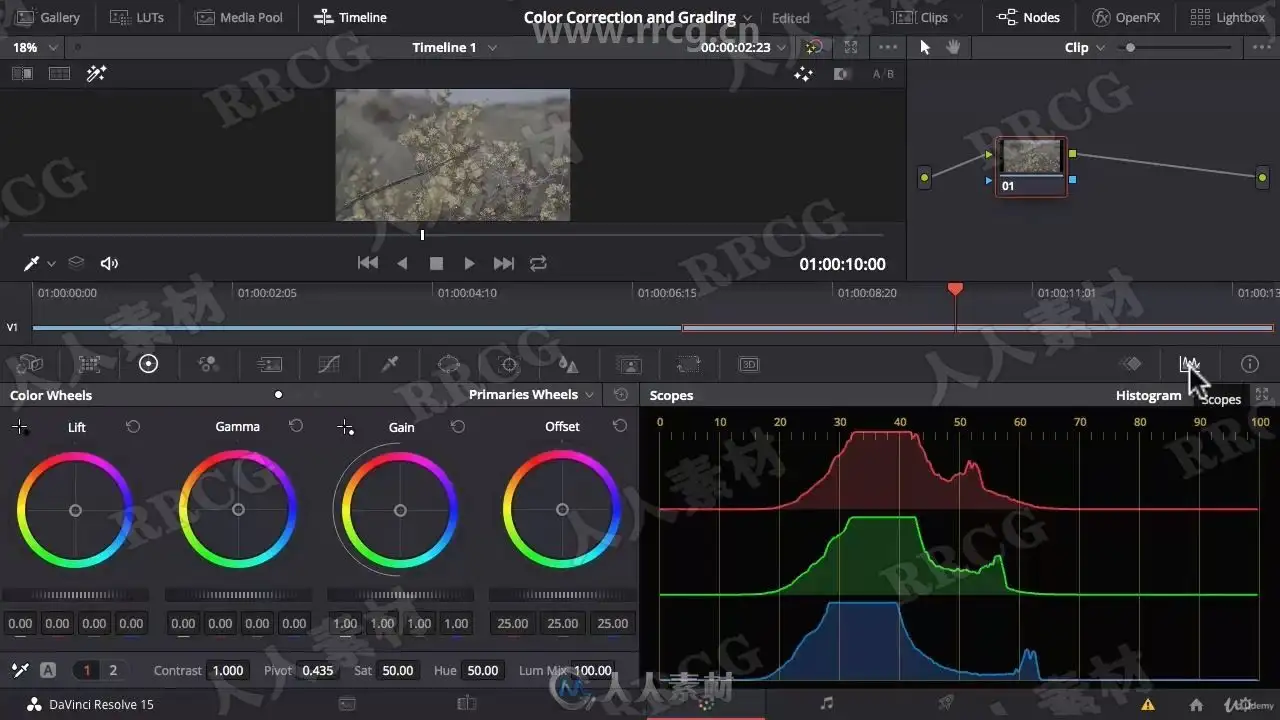Open the Fairlight audio page

coord(826,704)
